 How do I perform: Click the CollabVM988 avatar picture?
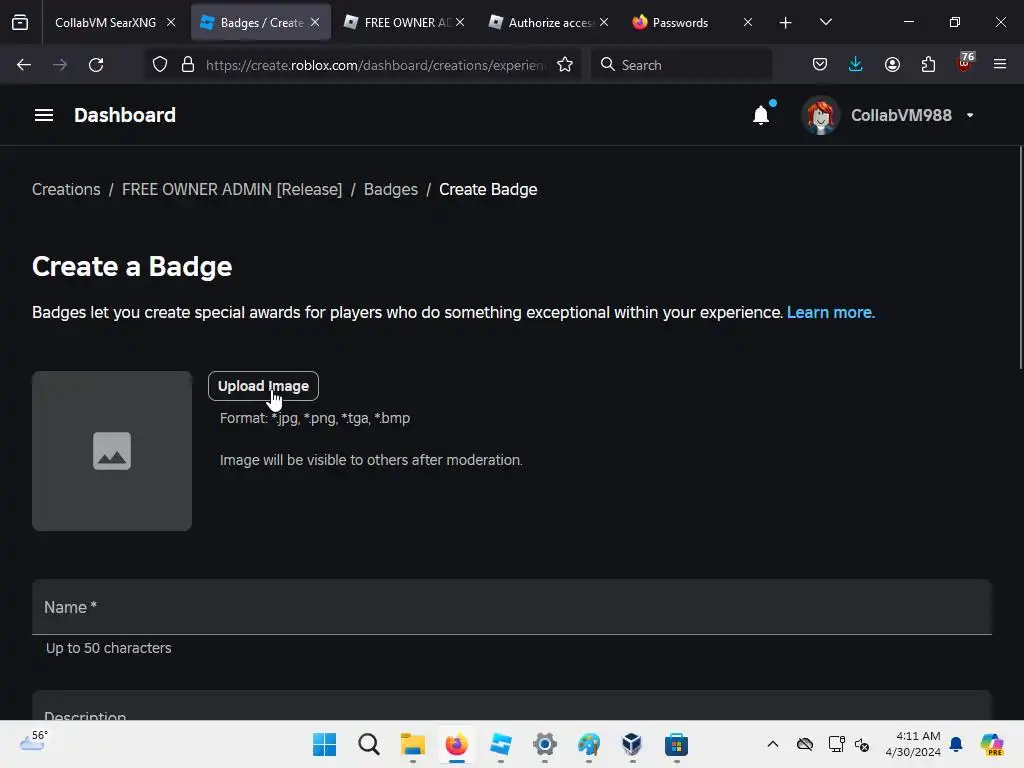click(x=820, y=116)
